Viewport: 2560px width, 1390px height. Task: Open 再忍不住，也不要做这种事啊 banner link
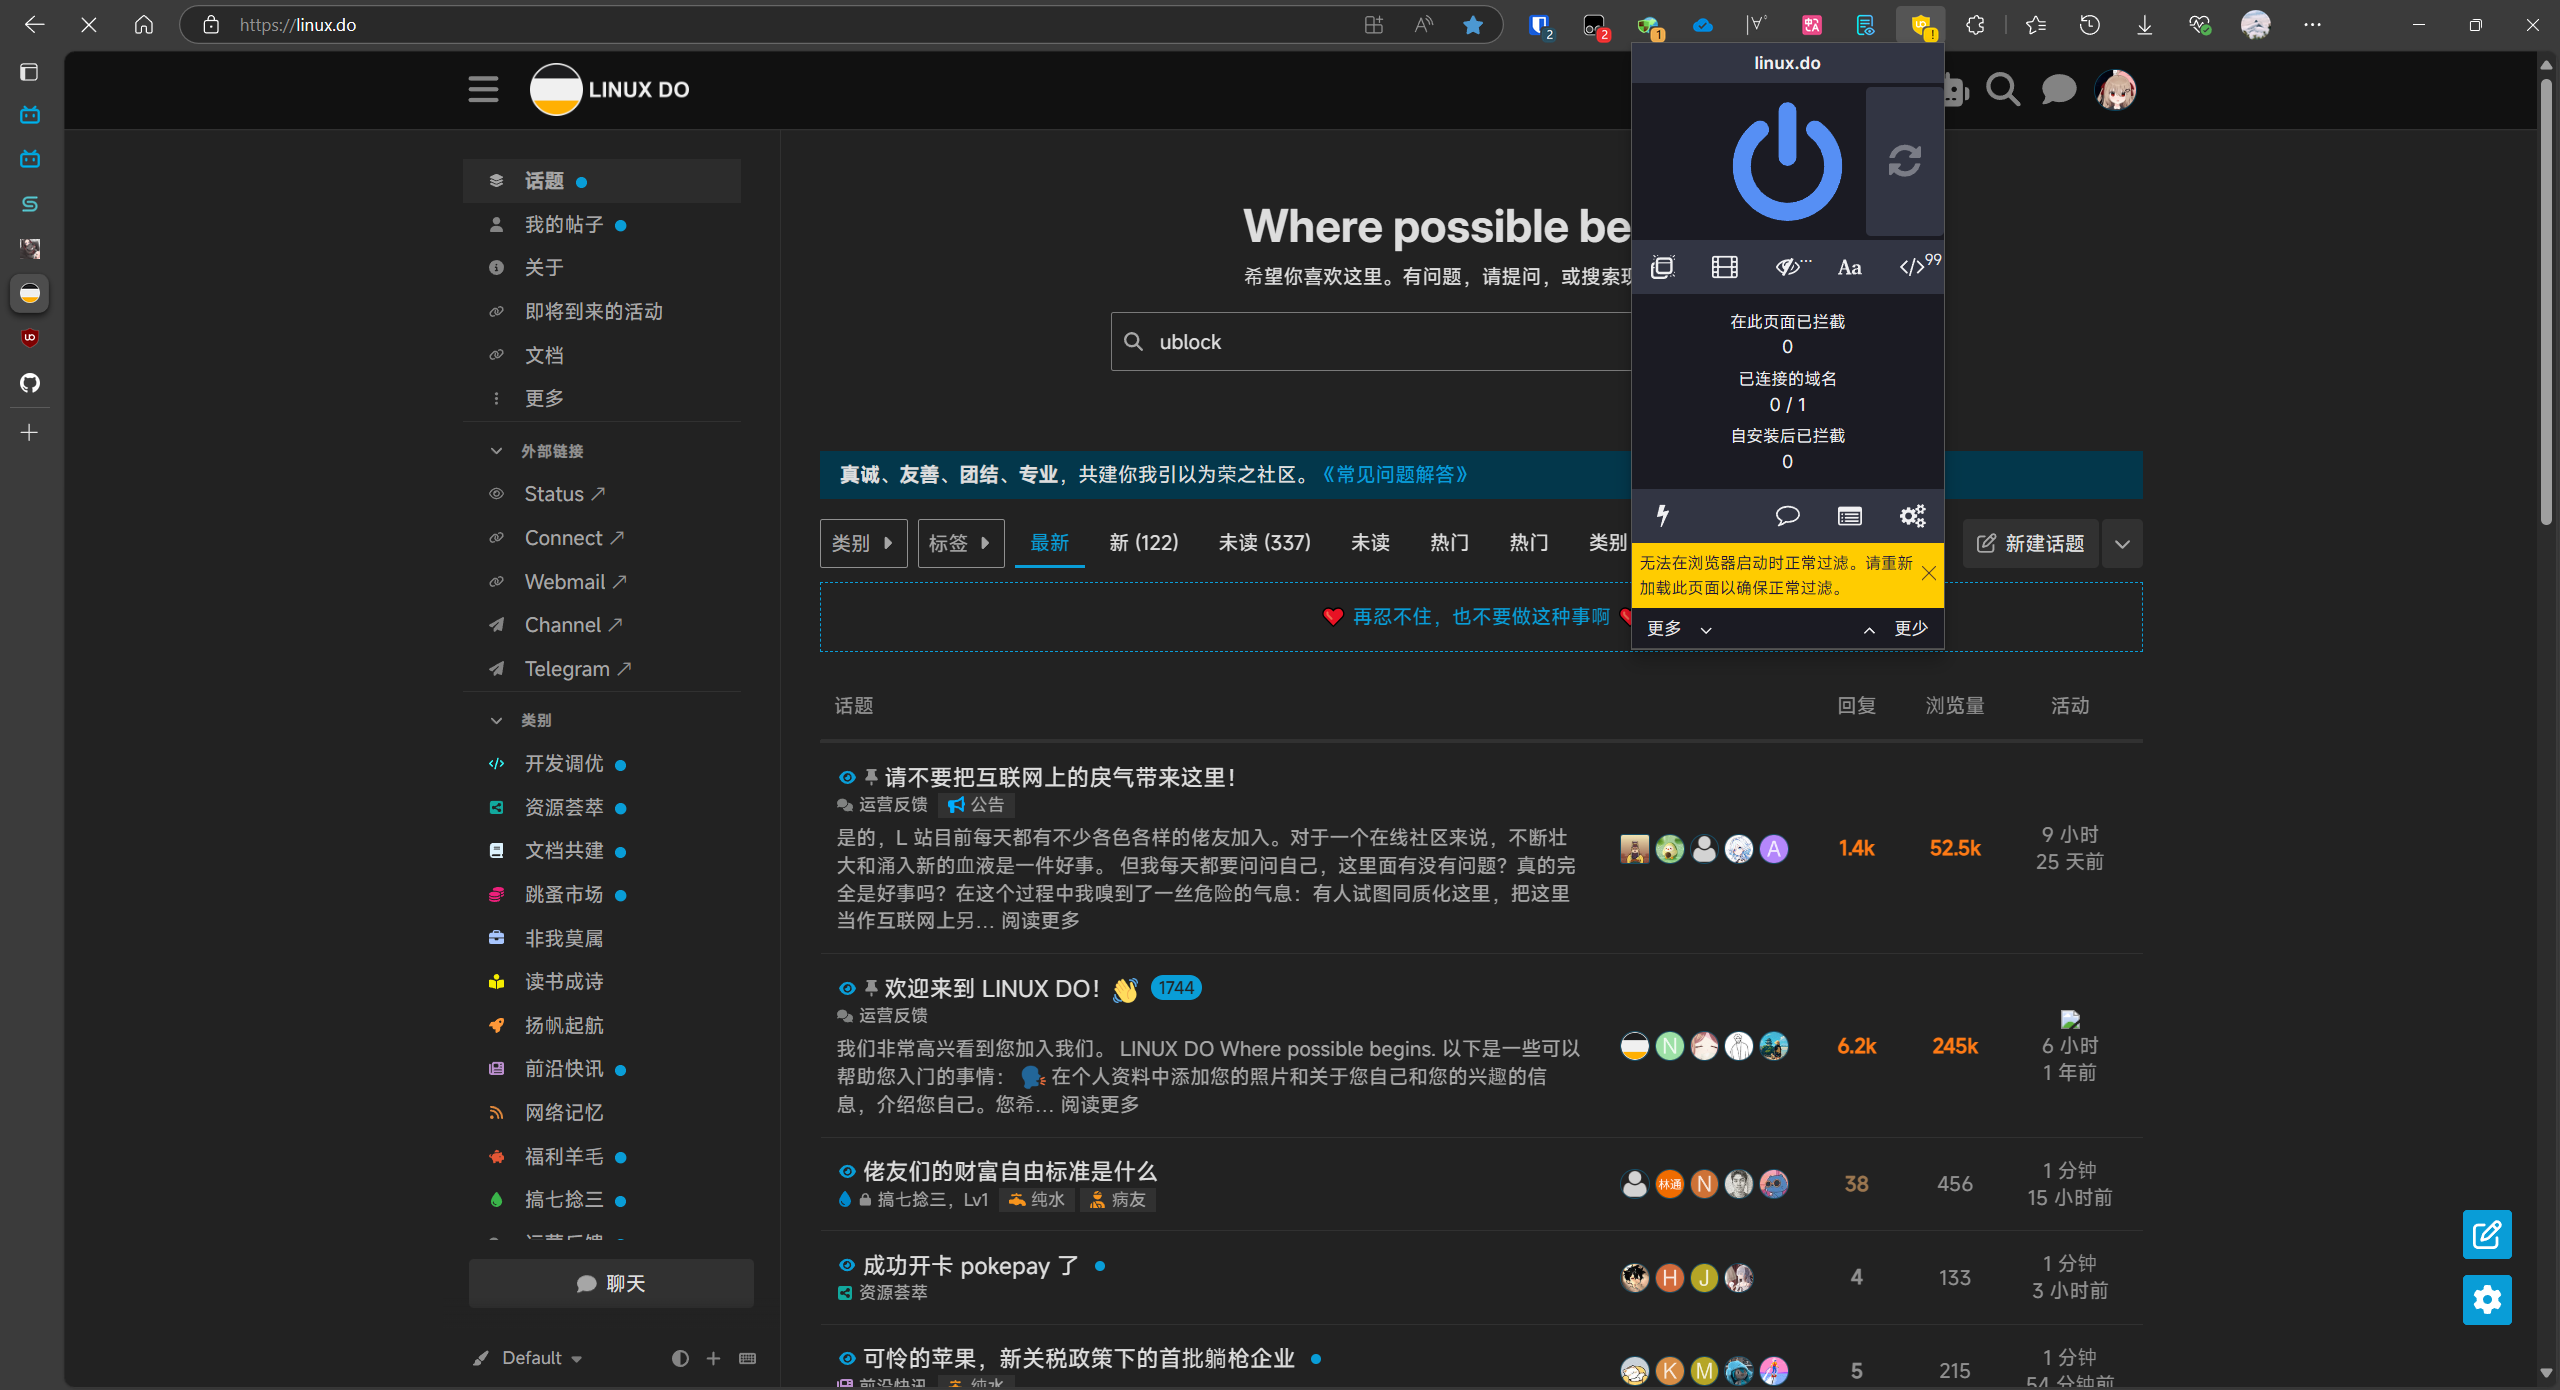1481,617
